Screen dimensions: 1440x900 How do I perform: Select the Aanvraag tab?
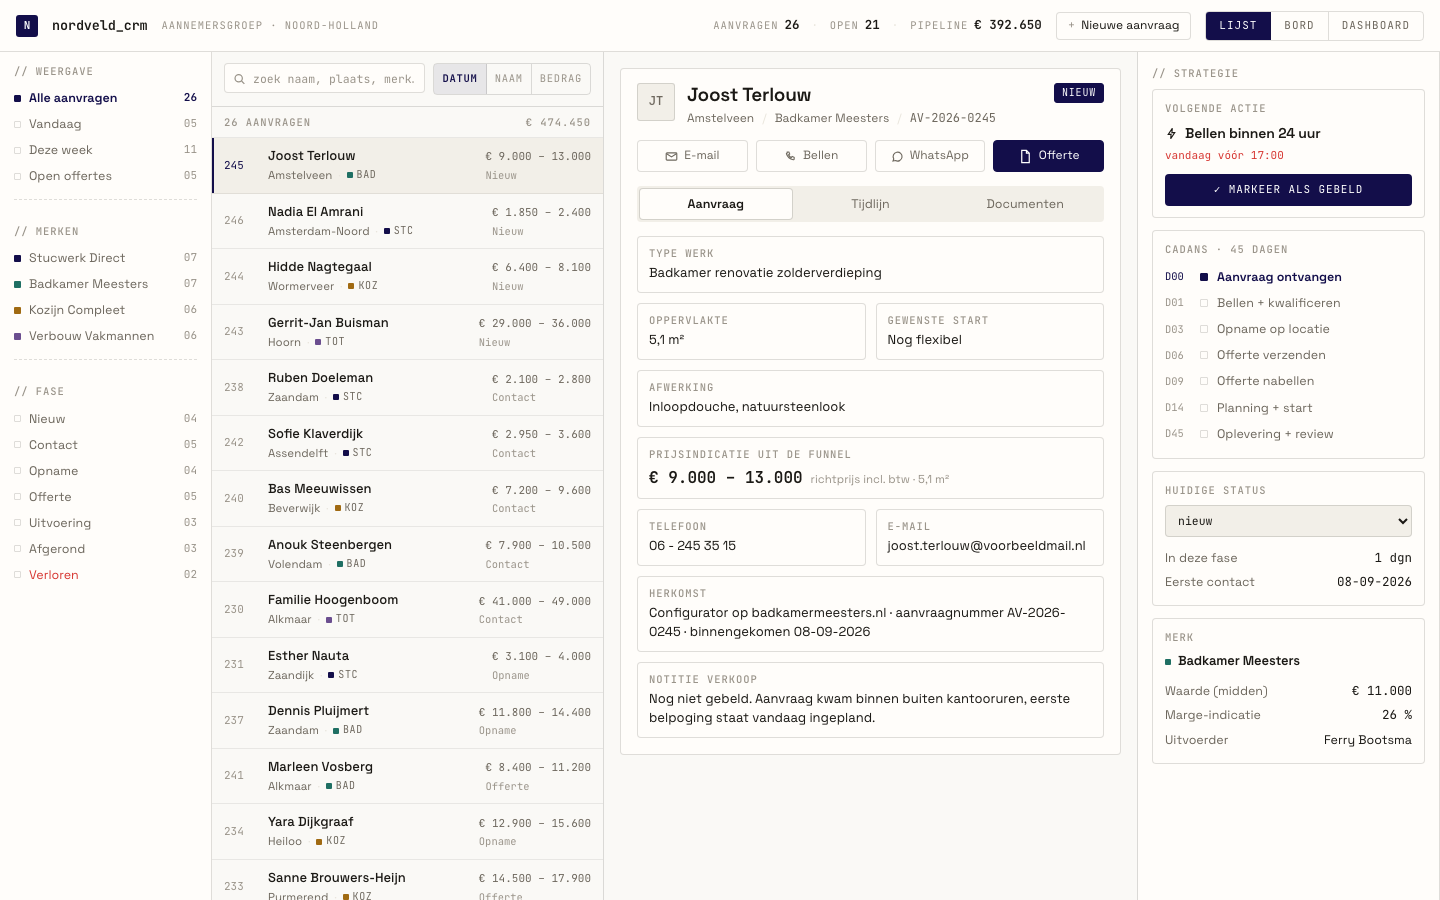point(716,204)
